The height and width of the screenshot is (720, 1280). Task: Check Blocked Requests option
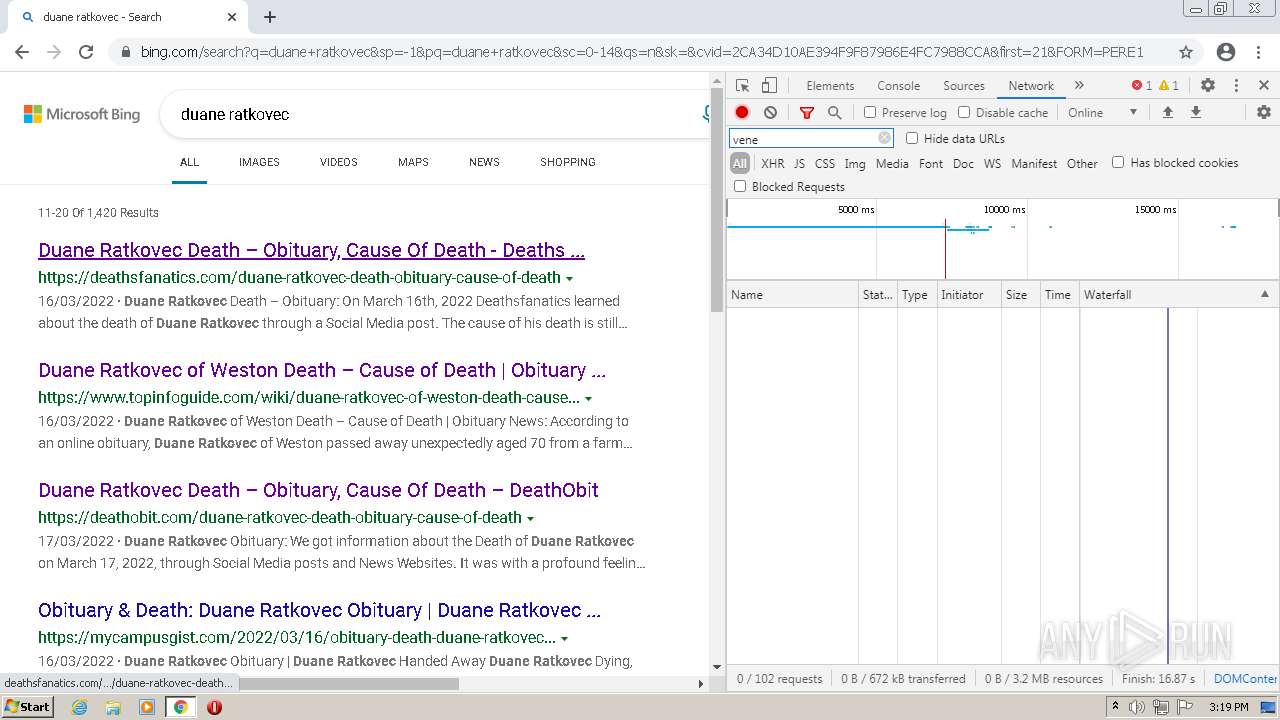740,186
